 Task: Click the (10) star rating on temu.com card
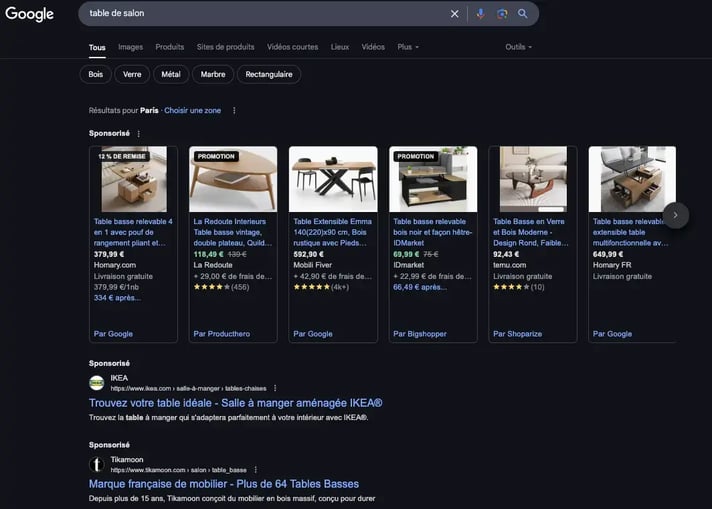[x=519, y=287]
